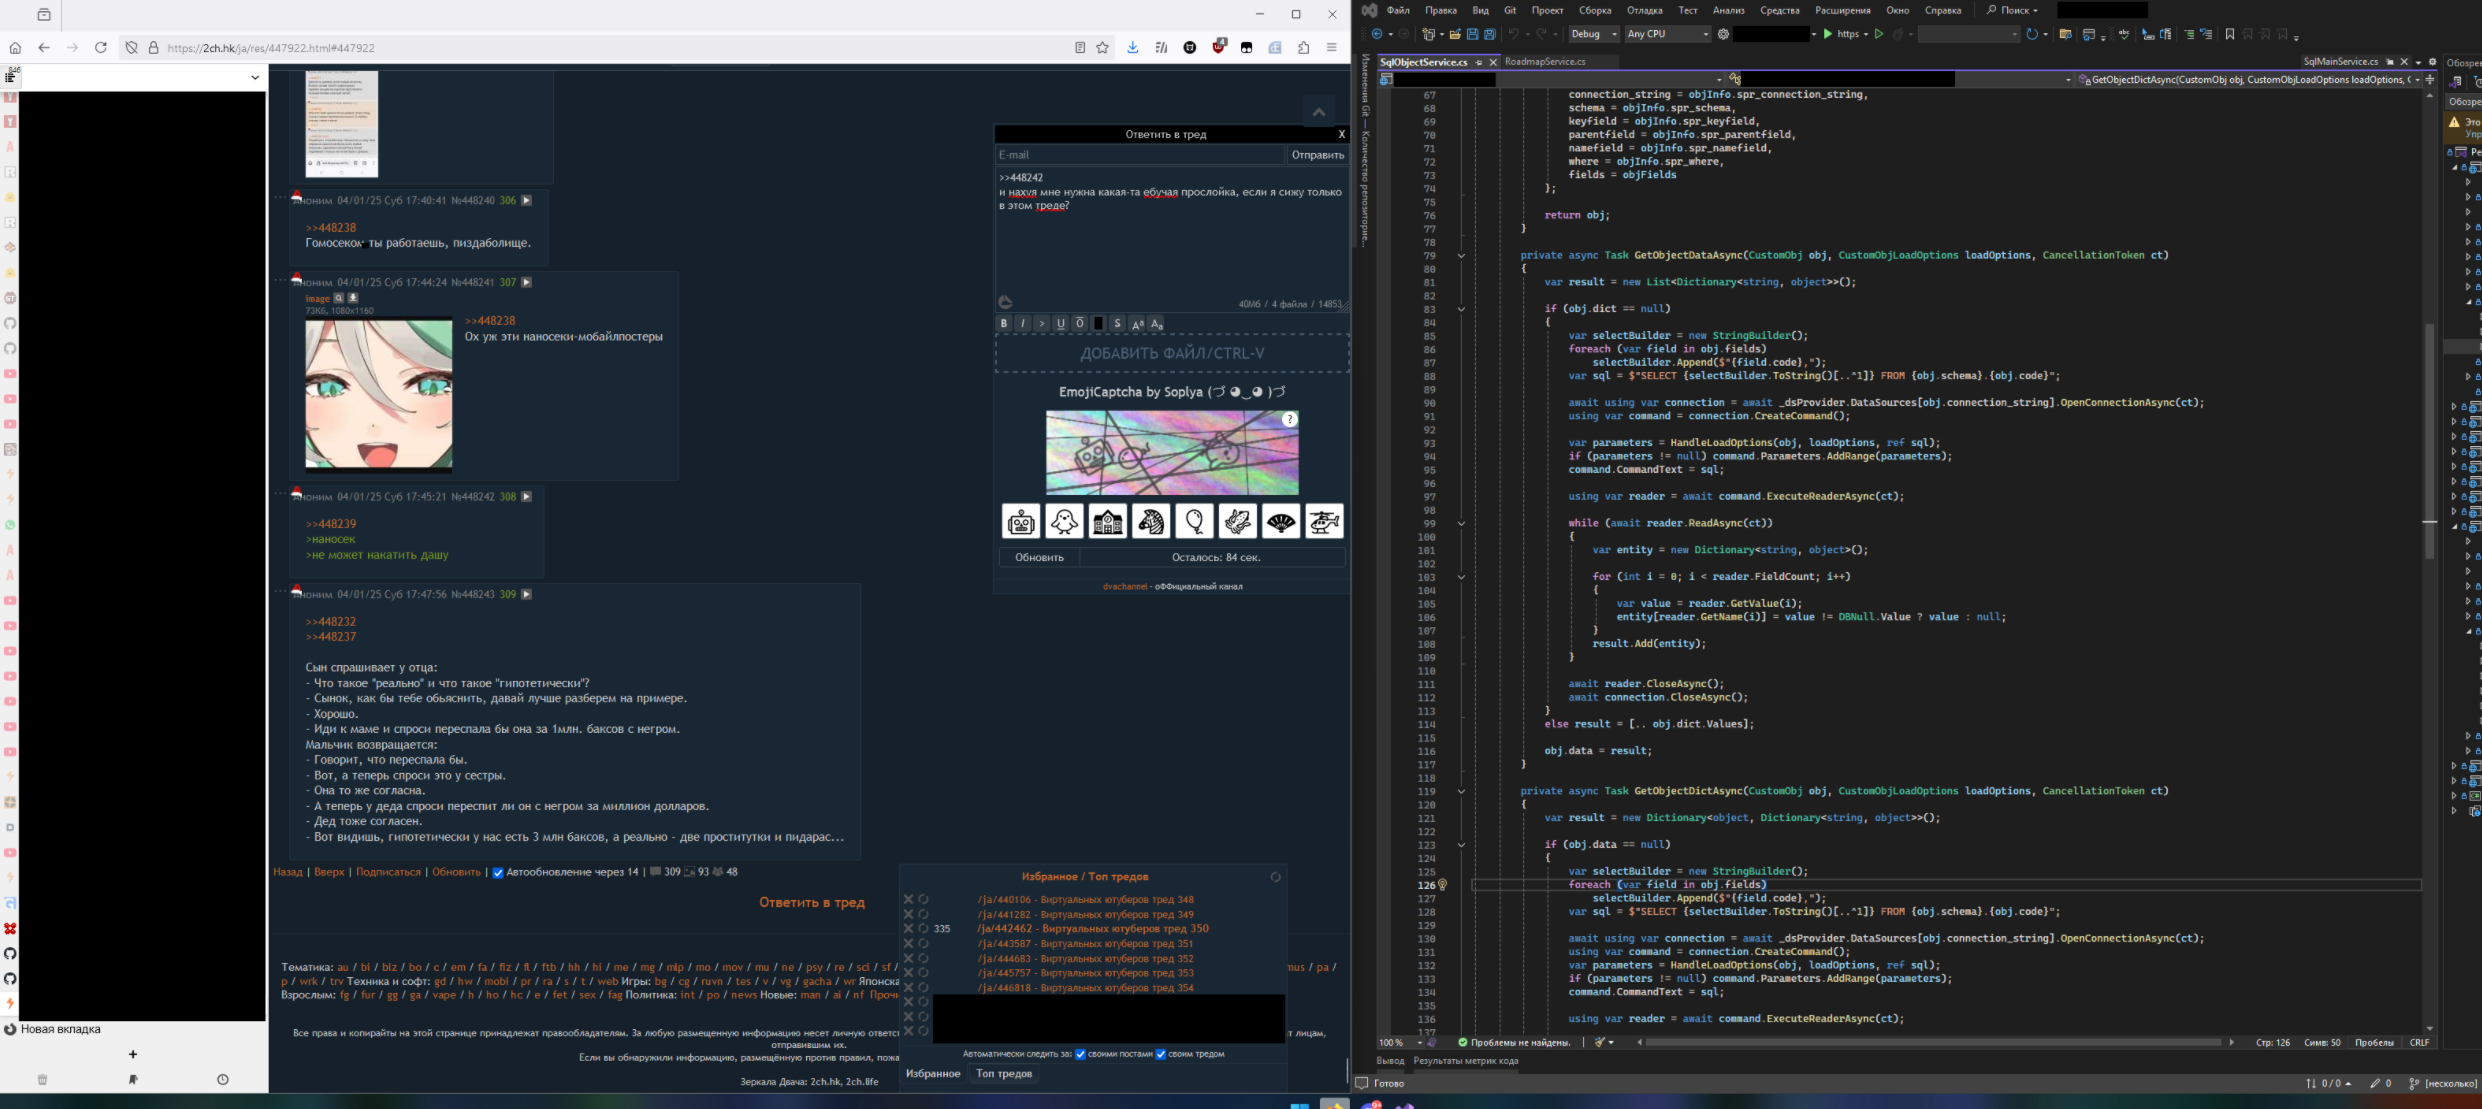This screenshot has width=2482, height=1109.
Task: Click Save All icon in Visual Studio toolbar
Action: point(1489,34)
